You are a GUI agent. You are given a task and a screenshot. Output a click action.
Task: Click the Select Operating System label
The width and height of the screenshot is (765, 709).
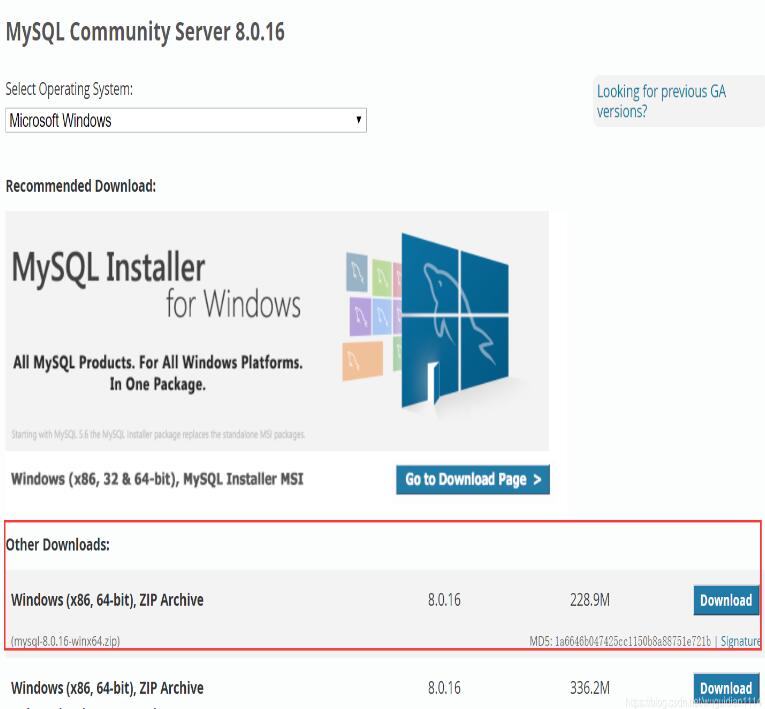[69, 89]
